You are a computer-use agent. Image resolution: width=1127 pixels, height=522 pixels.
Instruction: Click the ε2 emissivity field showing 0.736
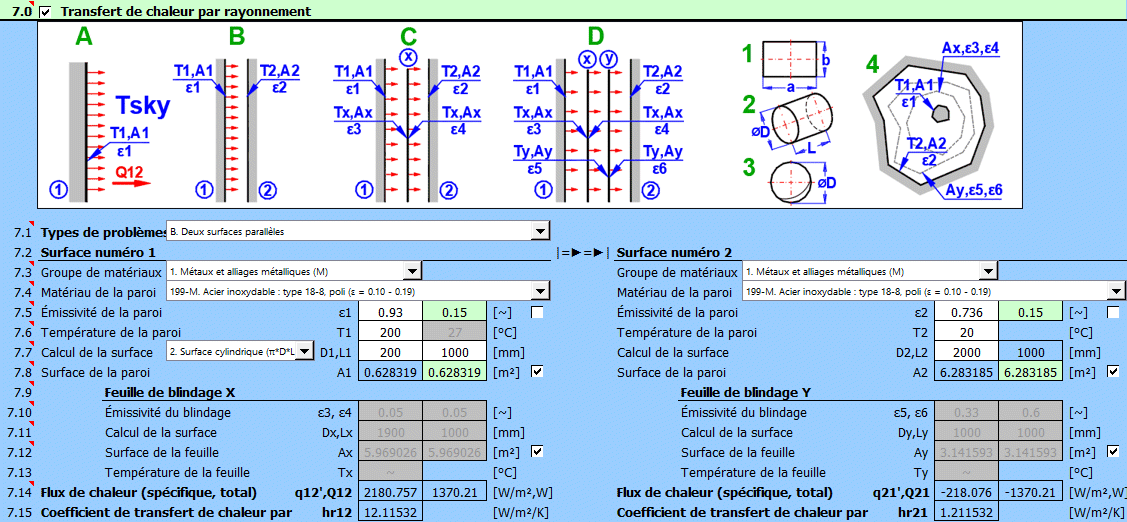pyautogui.click(x=968, y=313)
